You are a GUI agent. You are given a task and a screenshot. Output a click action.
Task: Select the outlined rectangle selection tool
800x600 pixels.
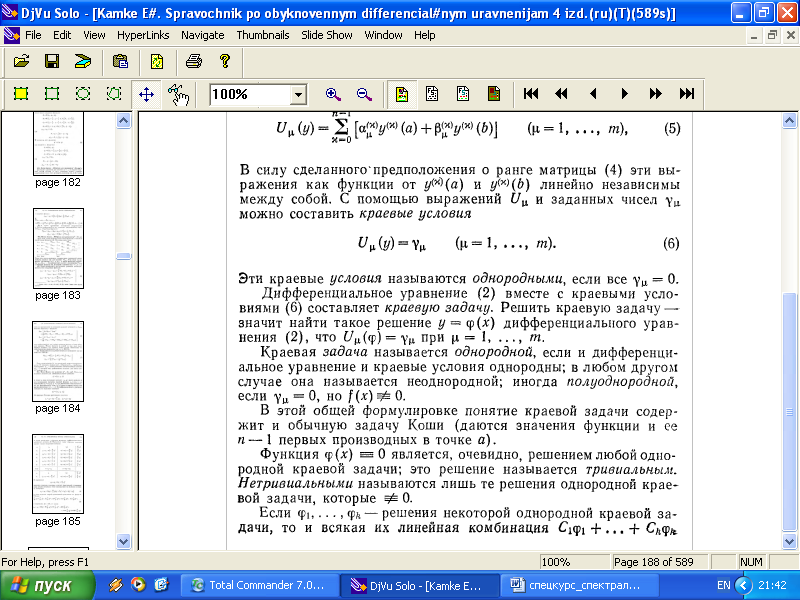click(x=52, y=94)
